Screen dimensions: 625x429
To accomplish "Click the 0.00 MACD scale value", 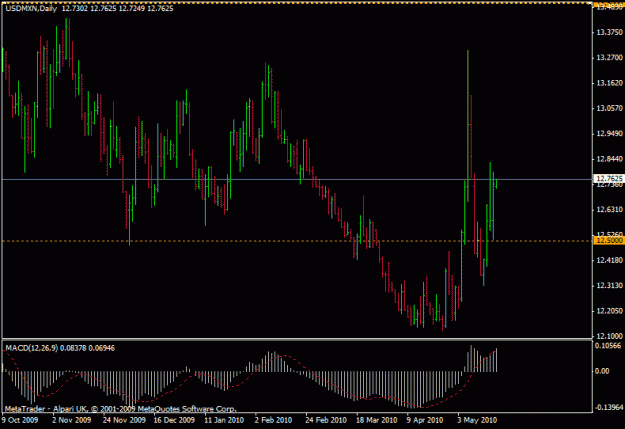I will pyautogui.click(x=602, y=371).
